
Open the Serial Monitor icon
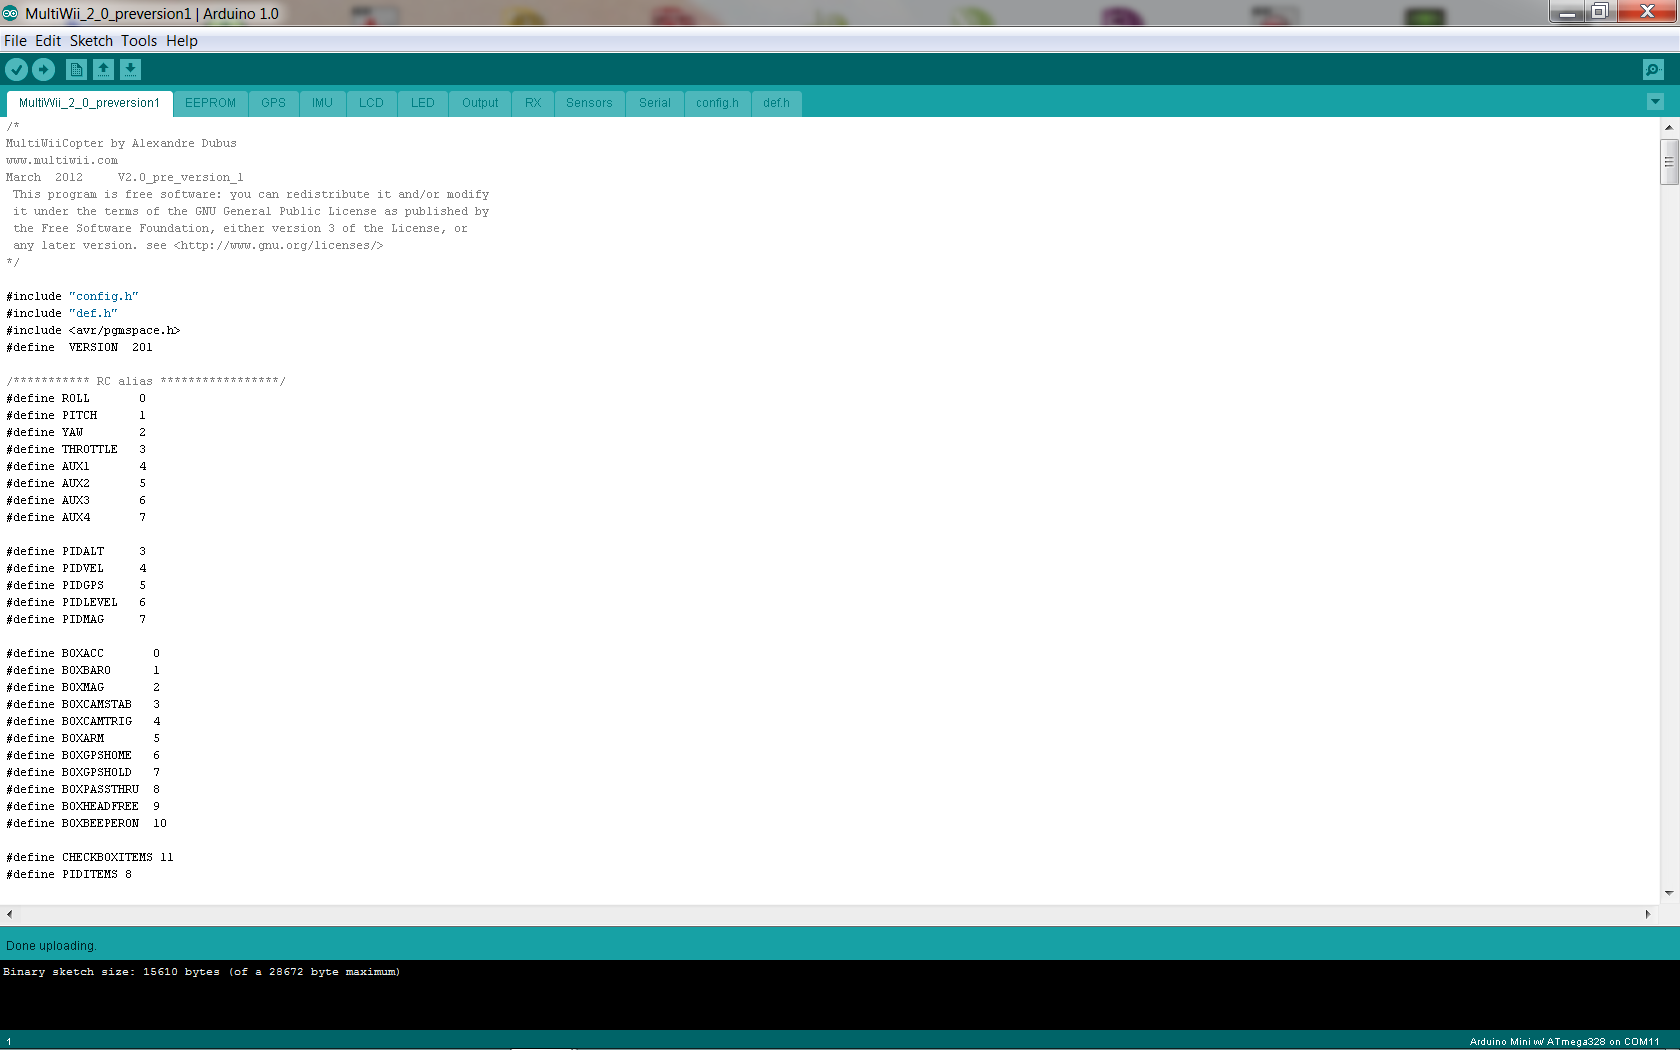[1653, 69]
